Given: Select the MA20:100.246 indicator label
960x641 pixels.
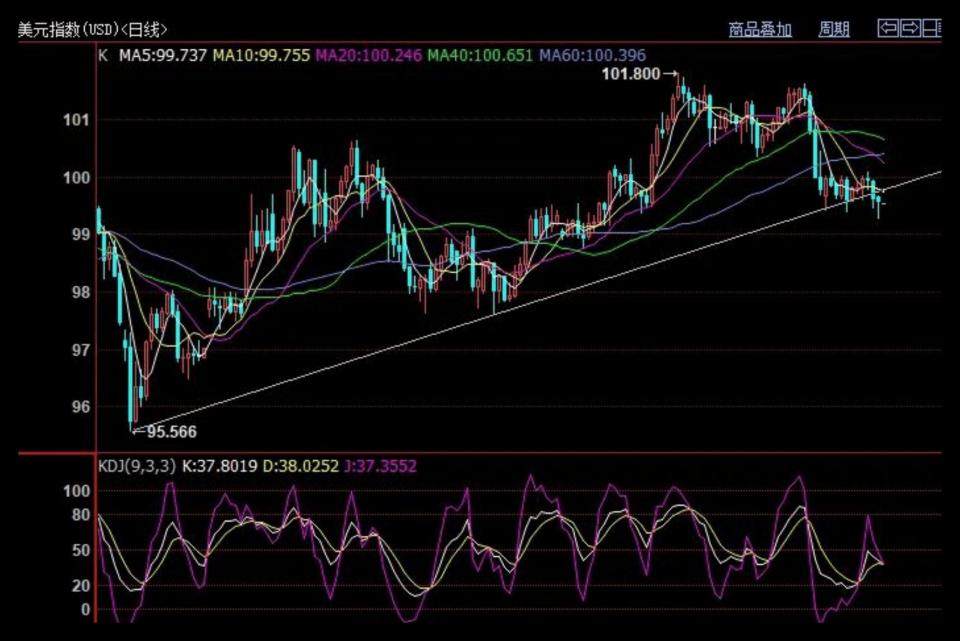Looking at the screenshot, I should pos(369,56).
